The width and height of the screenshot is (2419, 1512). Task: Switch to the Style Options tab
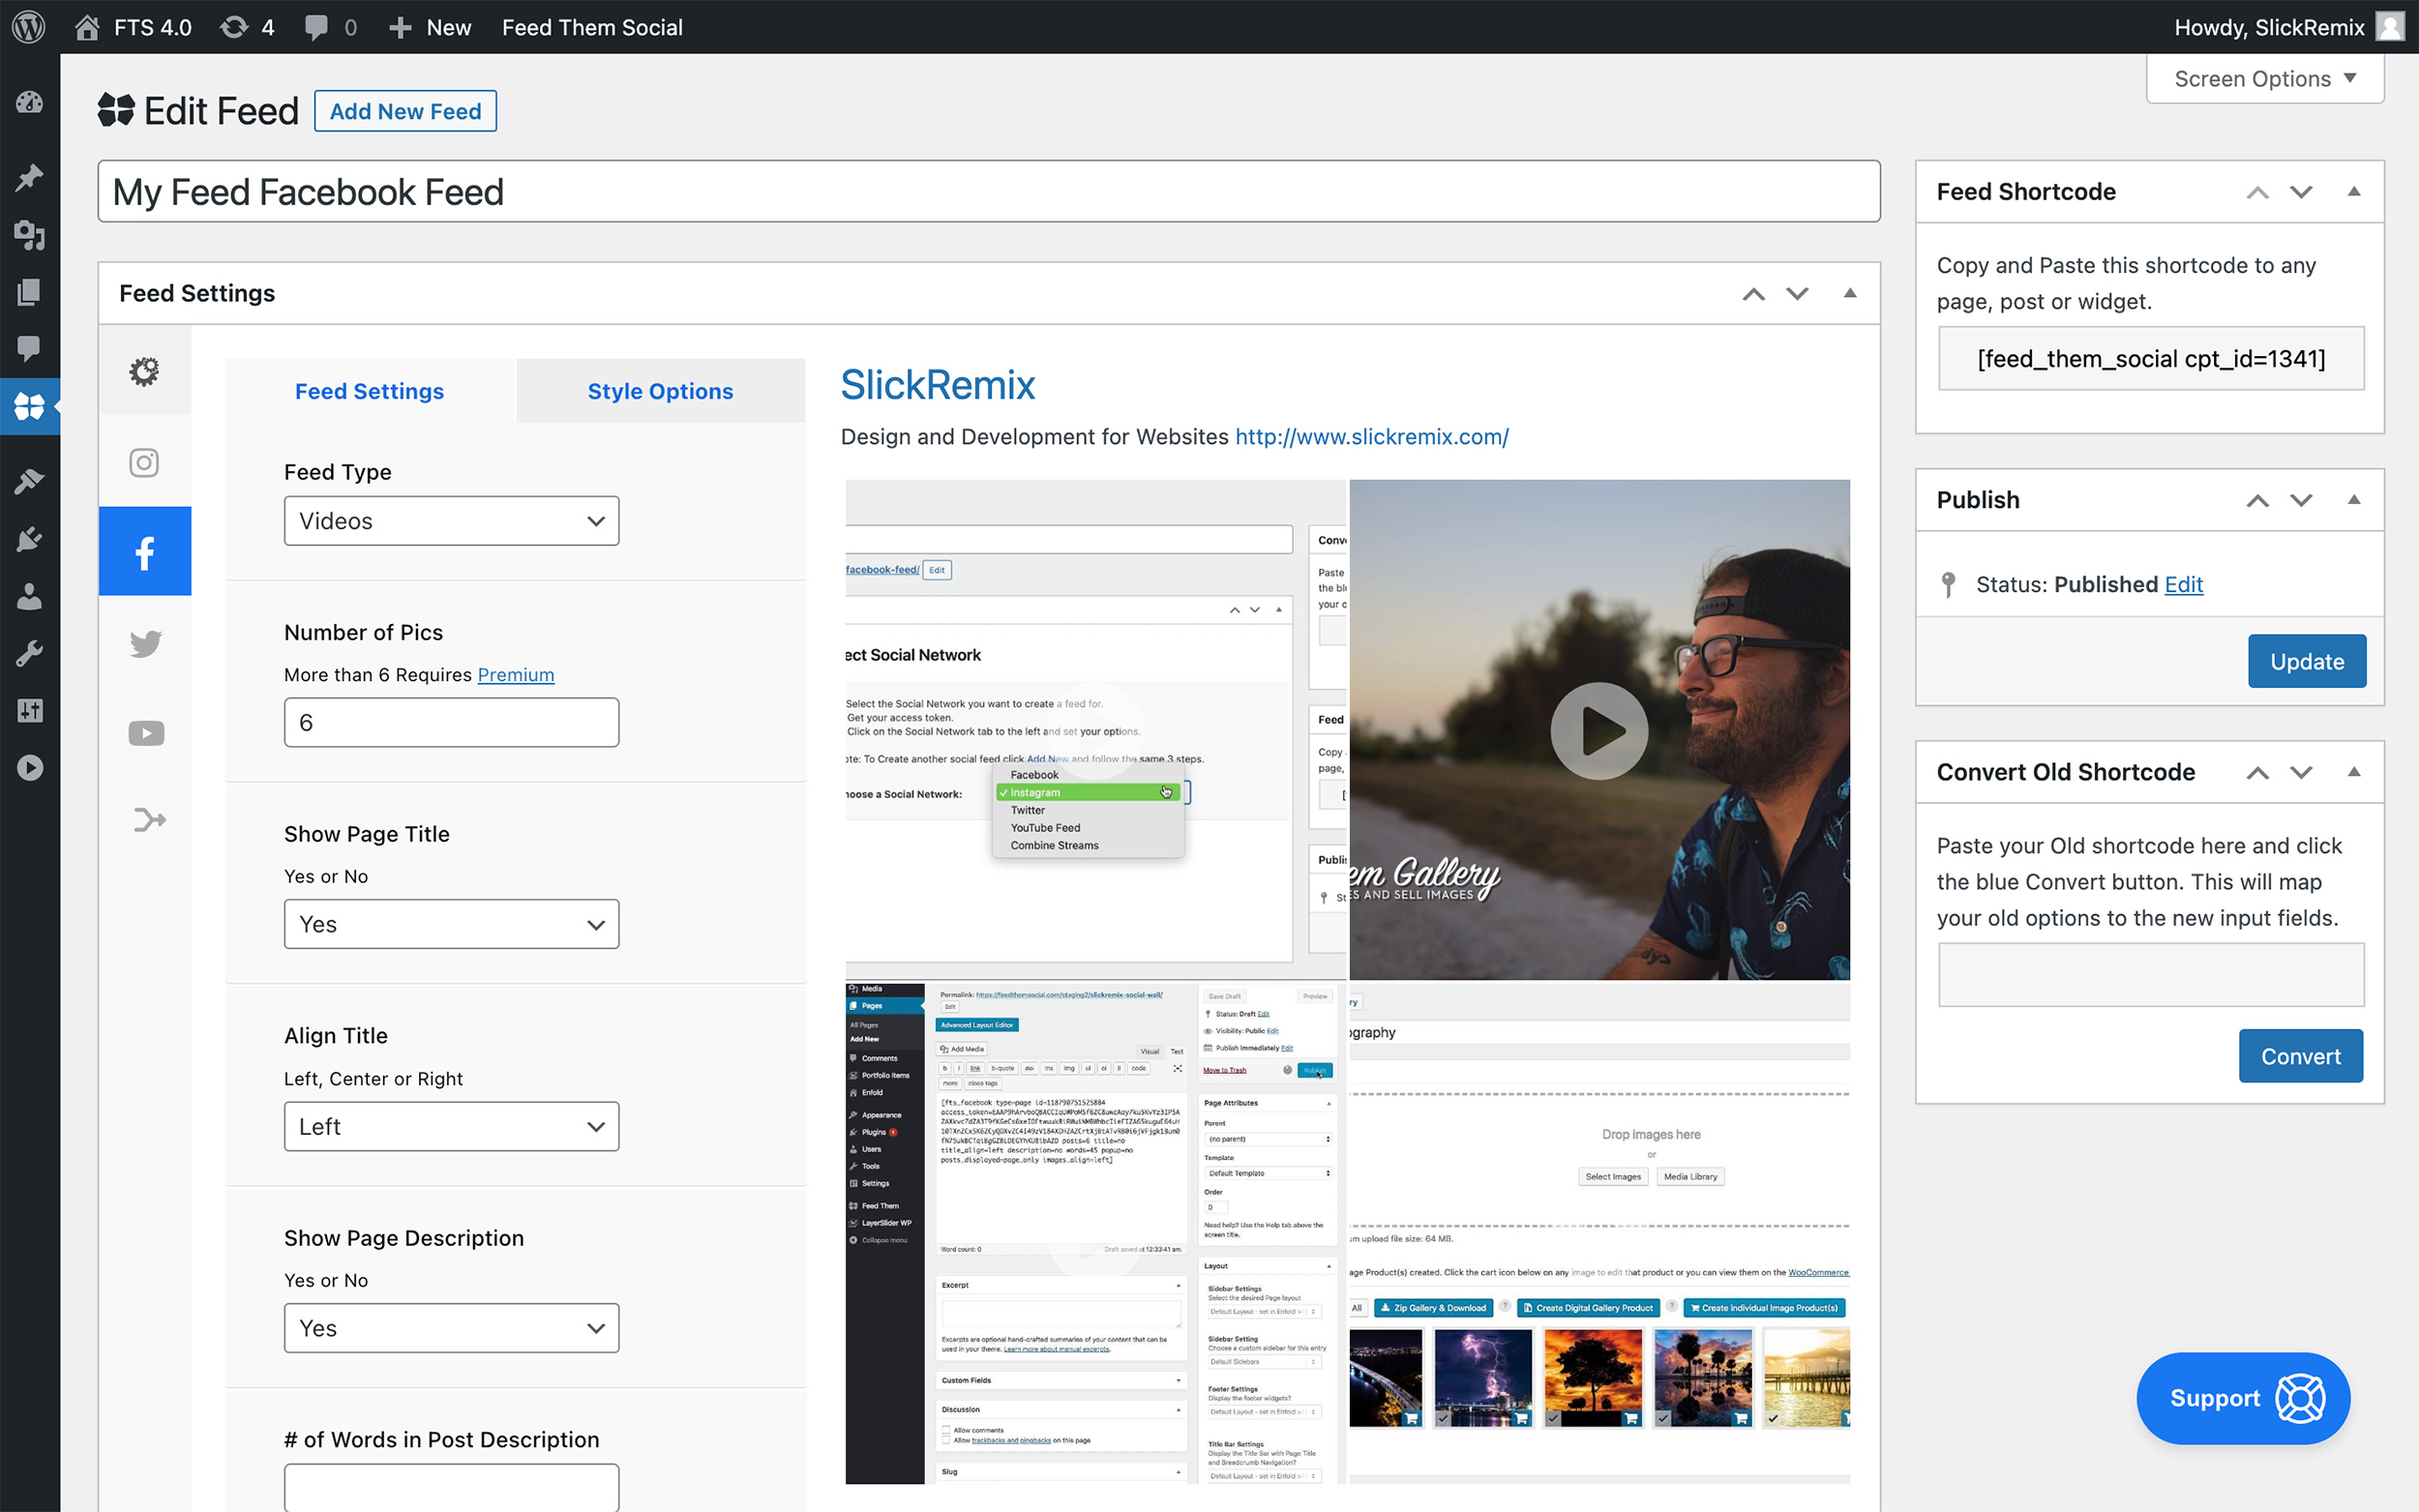pyautogui.click(x=660, y=391)
